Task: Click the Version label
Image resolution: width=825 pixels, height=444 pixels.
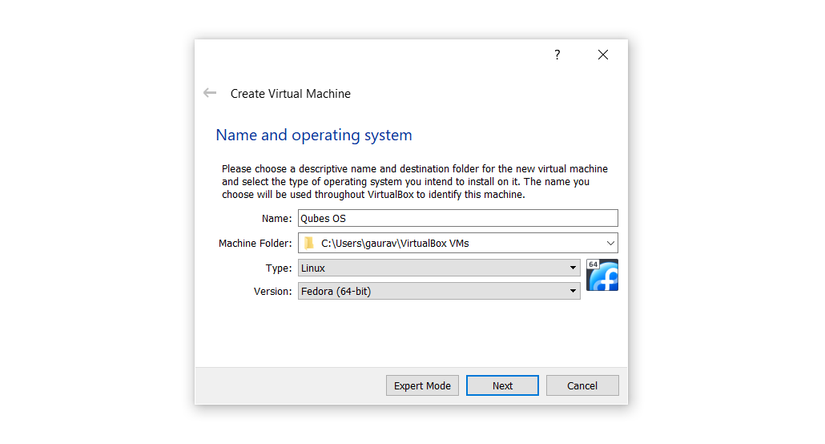Action: pos(273,291)
